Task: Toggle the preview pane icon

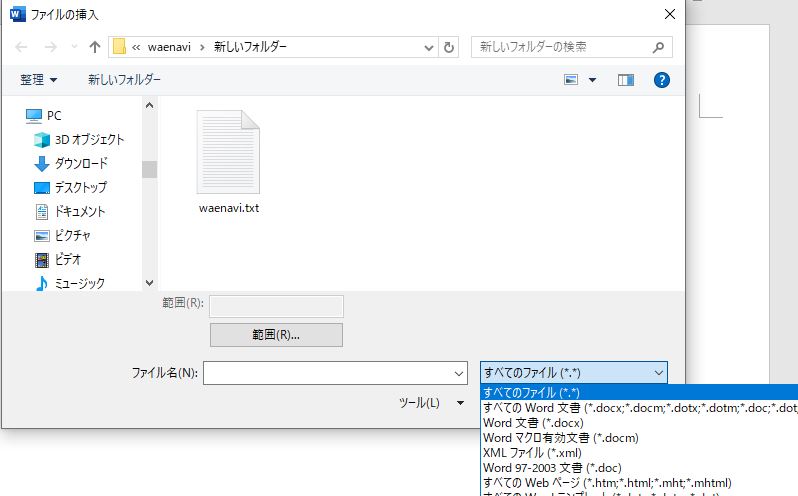Action: pos(625,80)
